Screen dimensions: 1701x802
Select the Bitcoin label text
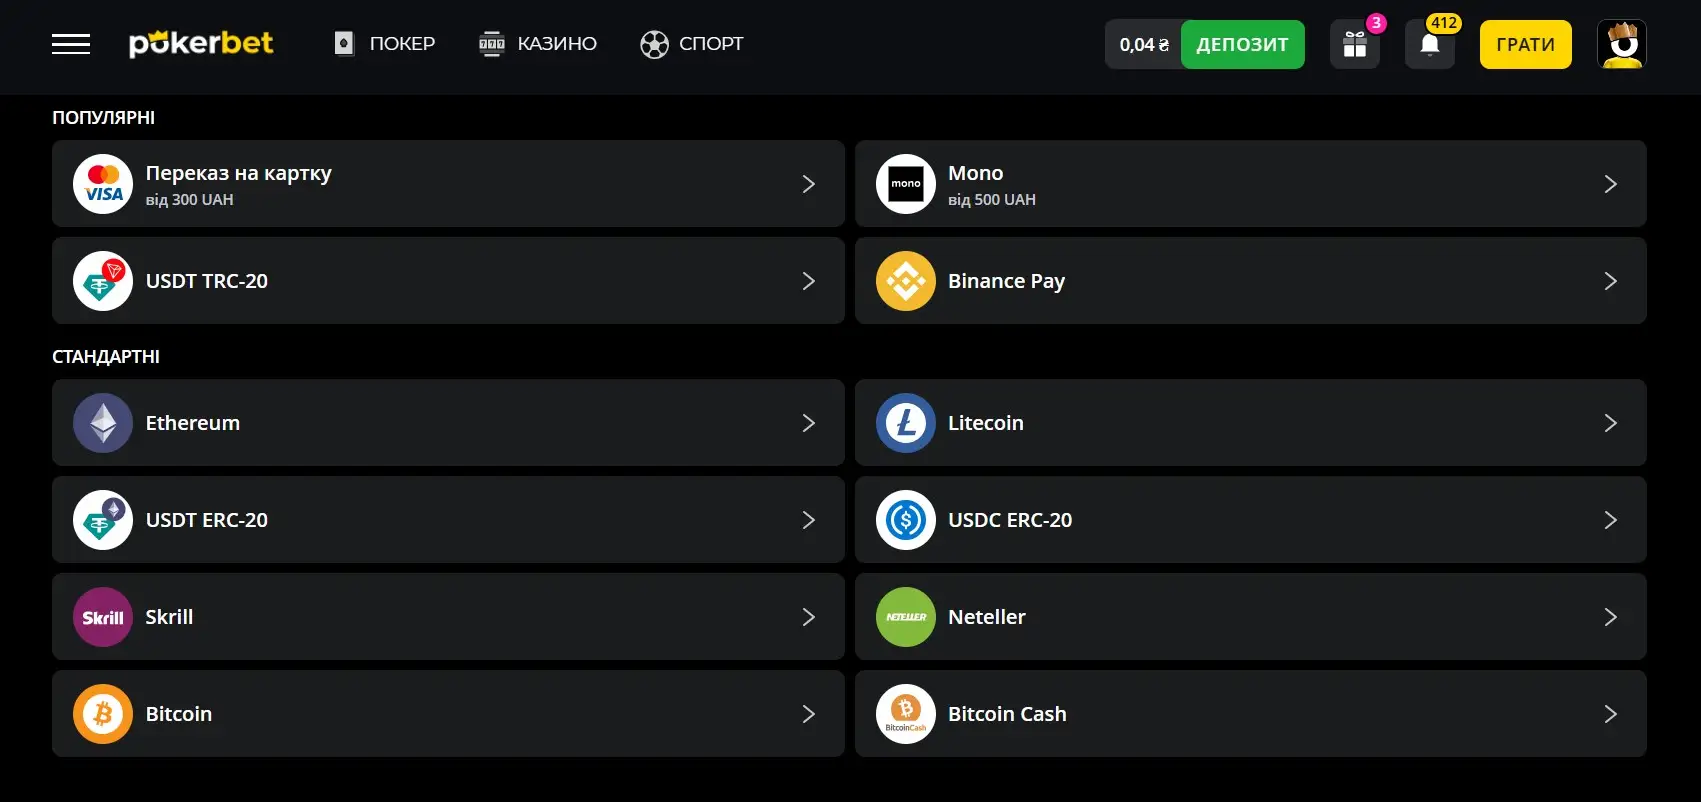pyautogui.click(x=179, y=714)
